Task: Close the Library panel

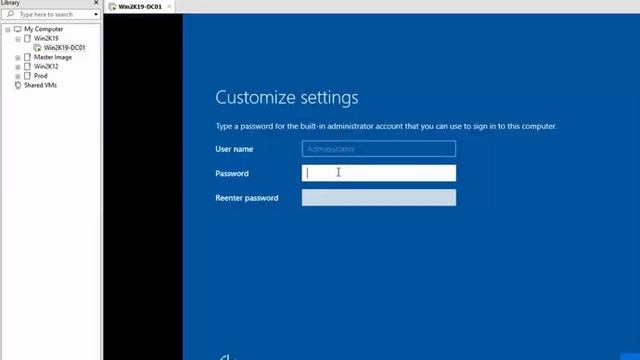Action: [96, 3]
